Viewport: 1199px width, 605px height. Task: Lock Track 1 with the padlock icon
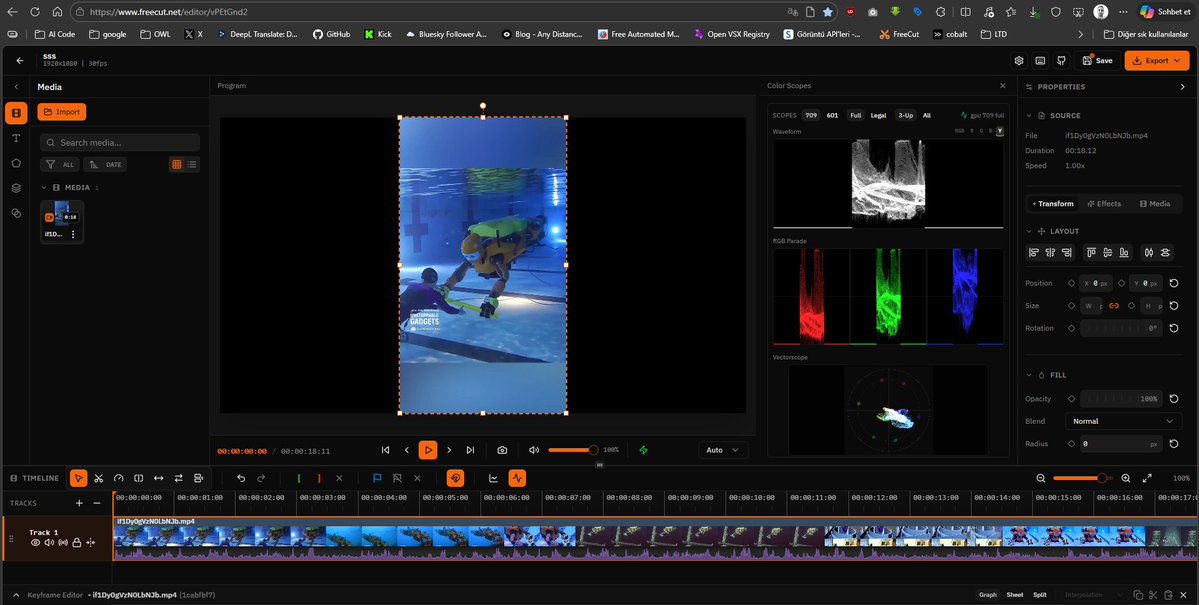click(77, 543)
